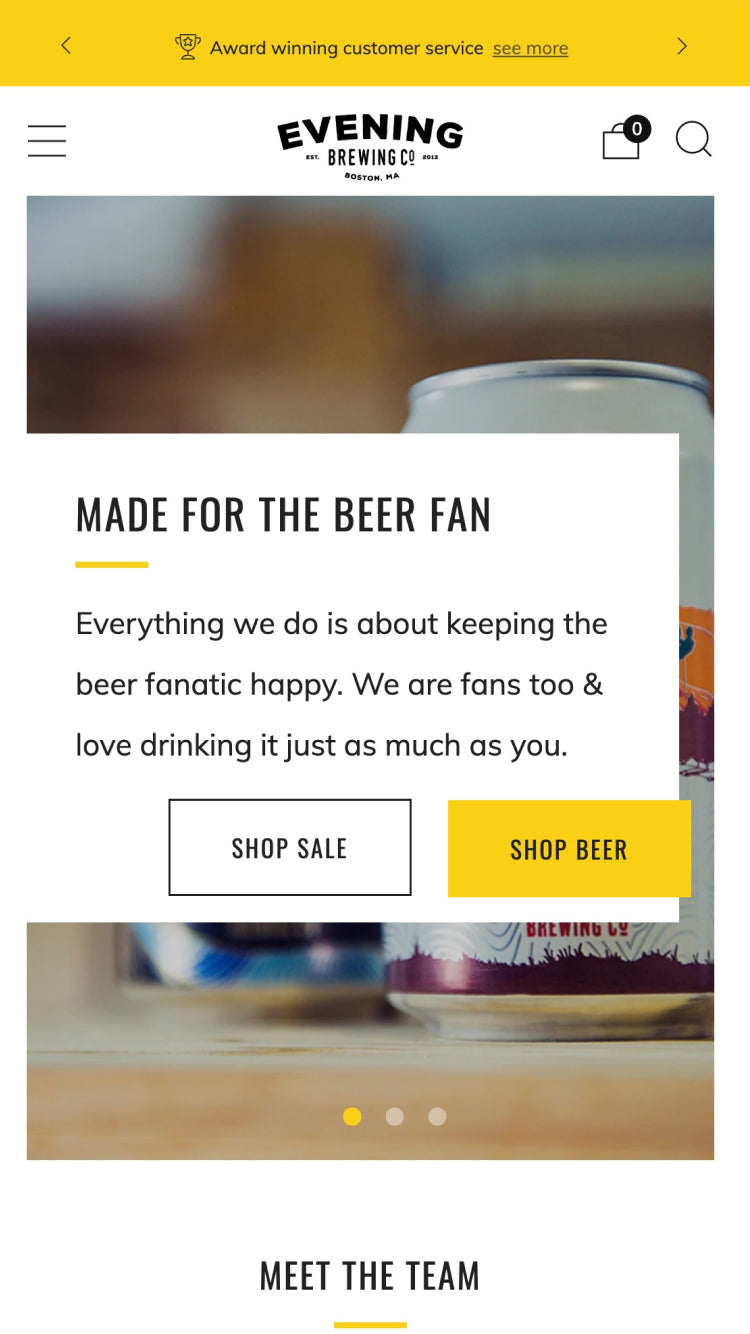Click the previous announcement arrow
This screenshot has height=1334, width=750.
click(x=66, y=46)
